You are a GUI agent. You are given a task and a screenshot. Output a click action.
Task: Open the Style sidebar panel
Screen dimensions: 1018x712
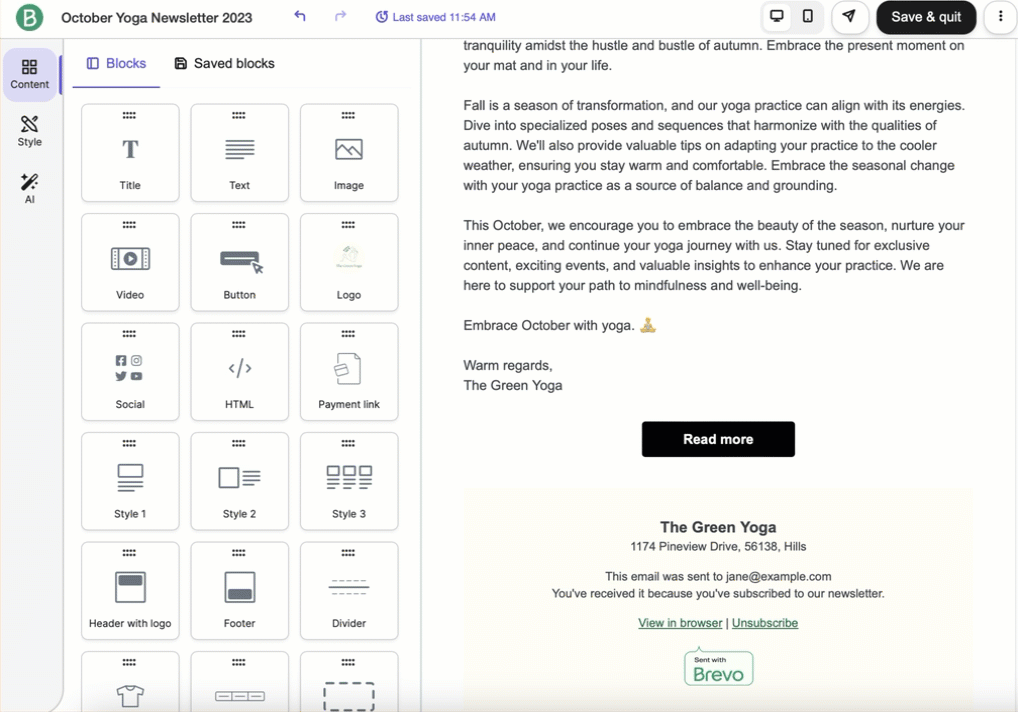click(30, 131)
